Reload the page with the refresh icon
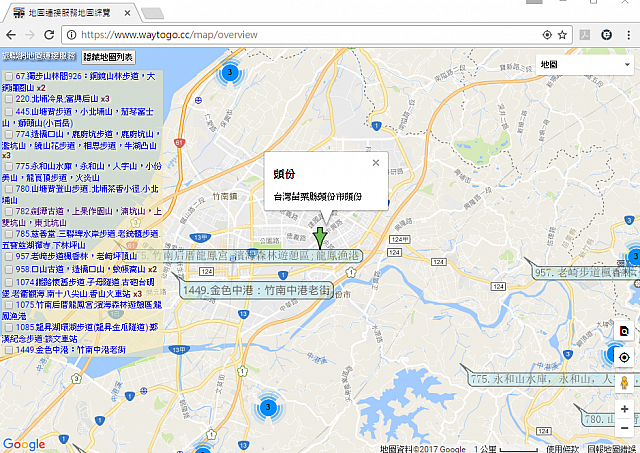640x453 pixels. 49,35
